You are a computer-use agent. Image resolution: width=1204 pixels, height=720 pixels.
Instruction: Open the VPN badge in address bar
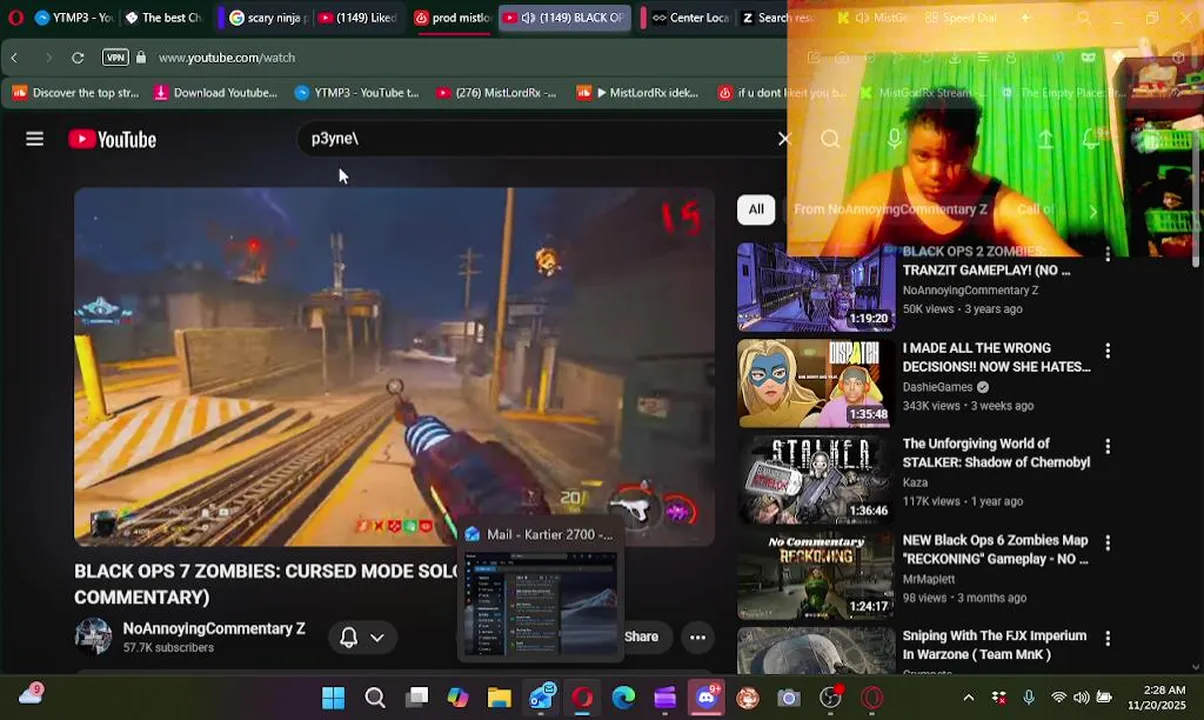click(x=115, y=58)
